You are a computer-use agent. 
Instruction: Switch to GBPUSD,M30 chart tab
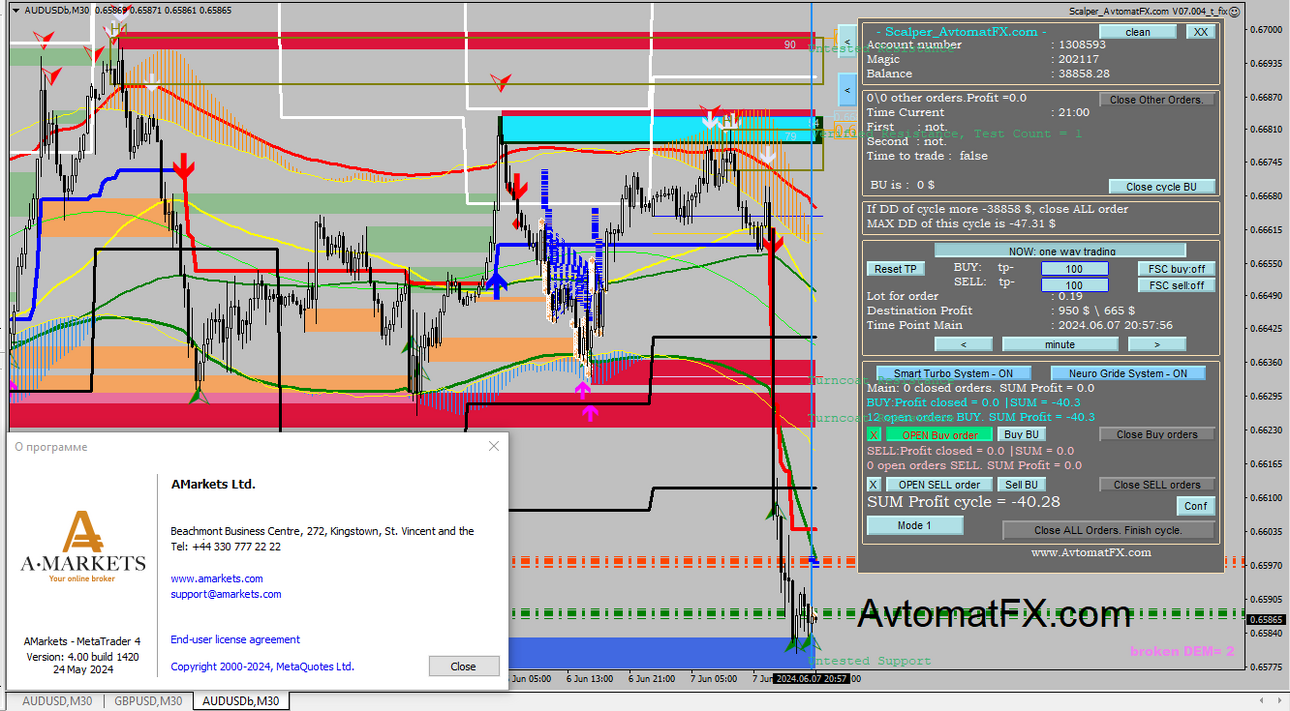tap(148, 701)
